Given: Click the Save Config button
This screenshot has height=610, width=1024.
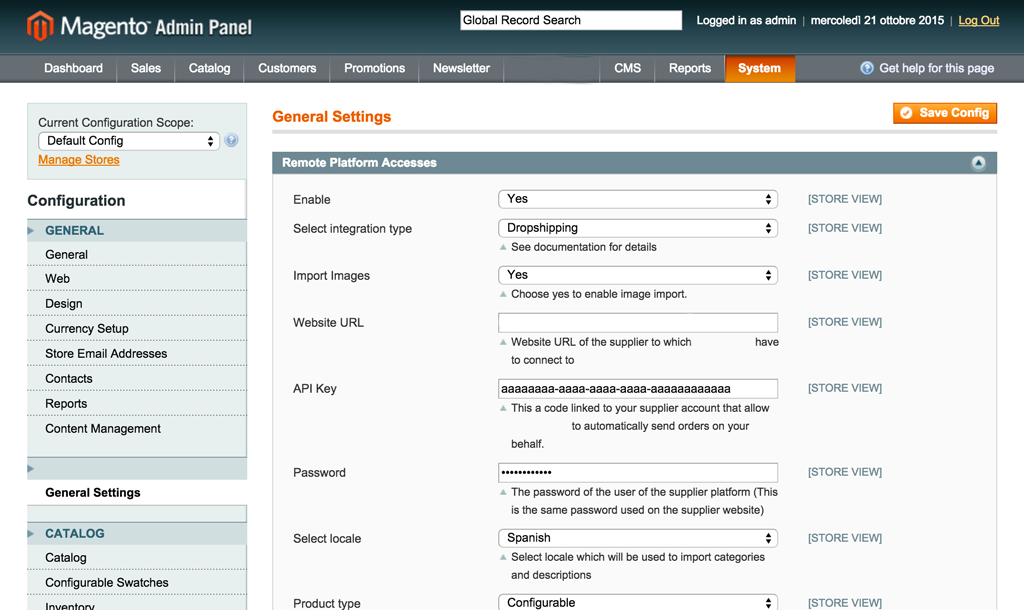Looking at the screenshot, I should 945,113.
